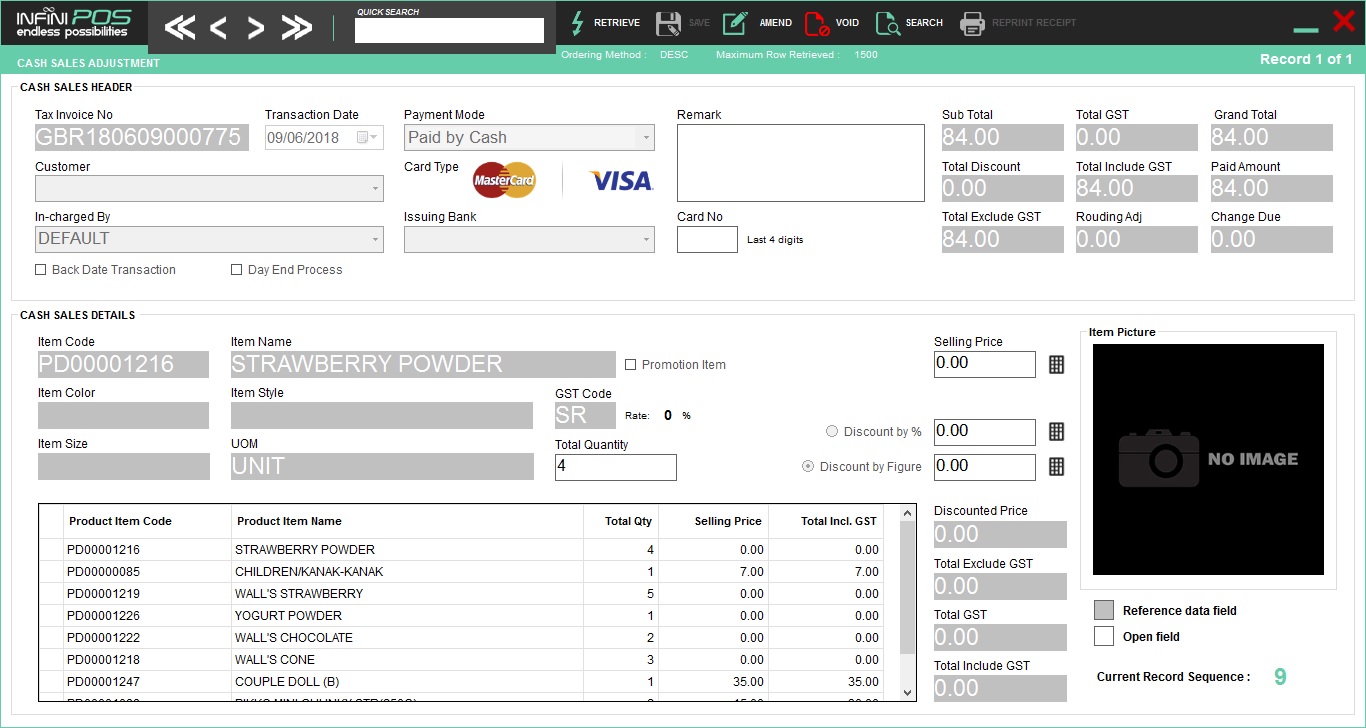Open keypad next to Selling Price
This screenshot has width=1366, height=728.
click(x=1056, y=365)
